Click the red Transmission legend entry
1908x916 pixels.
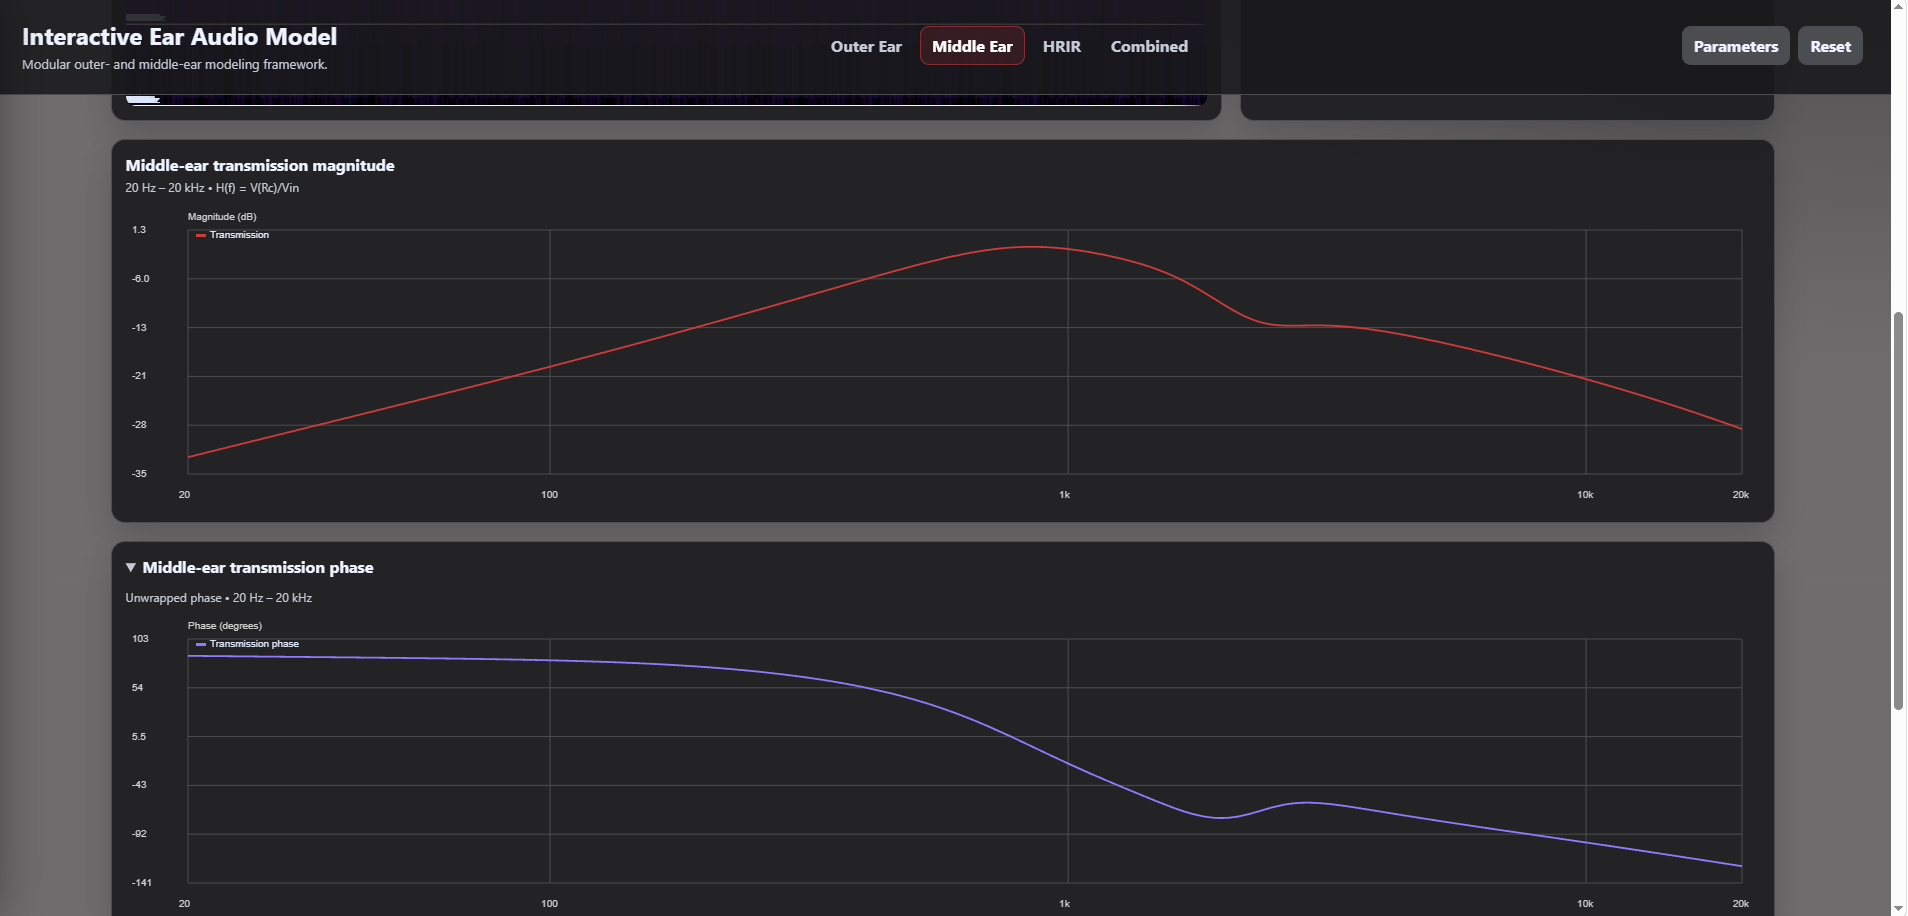coord(233,235)
